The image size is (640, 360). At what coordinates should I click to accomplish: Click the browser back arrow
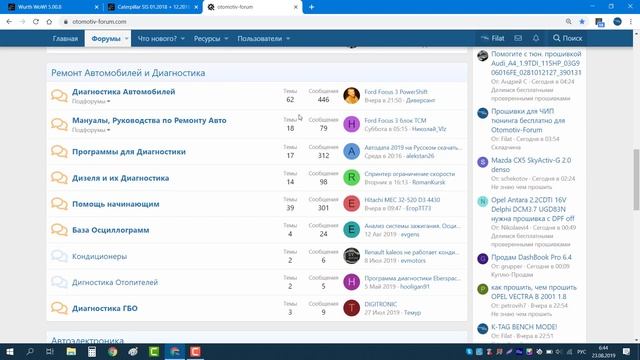[9, 22]
